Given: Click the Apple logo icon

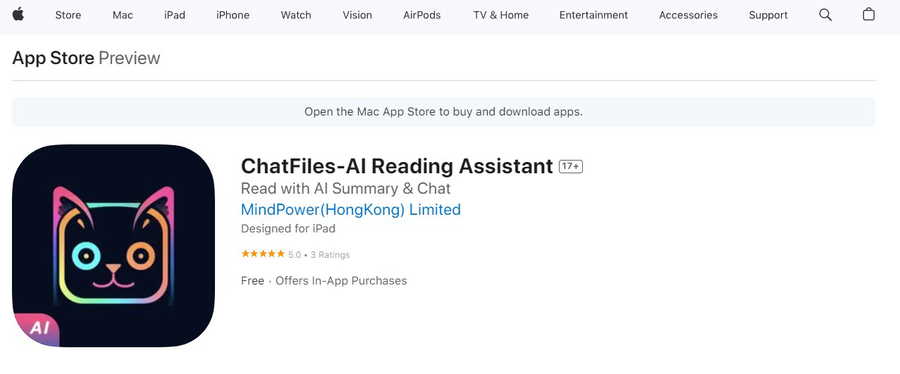Looking at the screenshot, I should [x=18, y=14].
